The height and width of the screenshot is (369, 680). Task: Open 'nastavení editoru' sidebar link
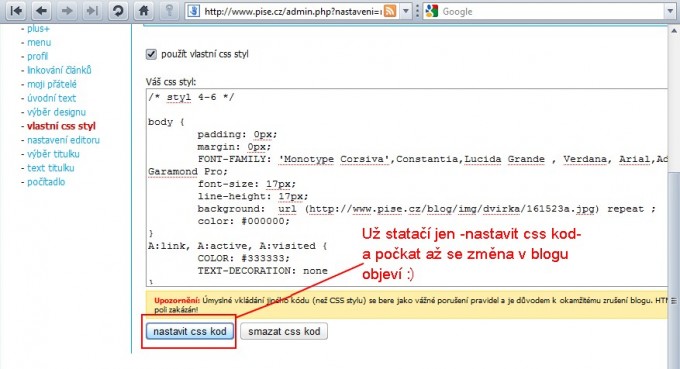pos(63,140)
